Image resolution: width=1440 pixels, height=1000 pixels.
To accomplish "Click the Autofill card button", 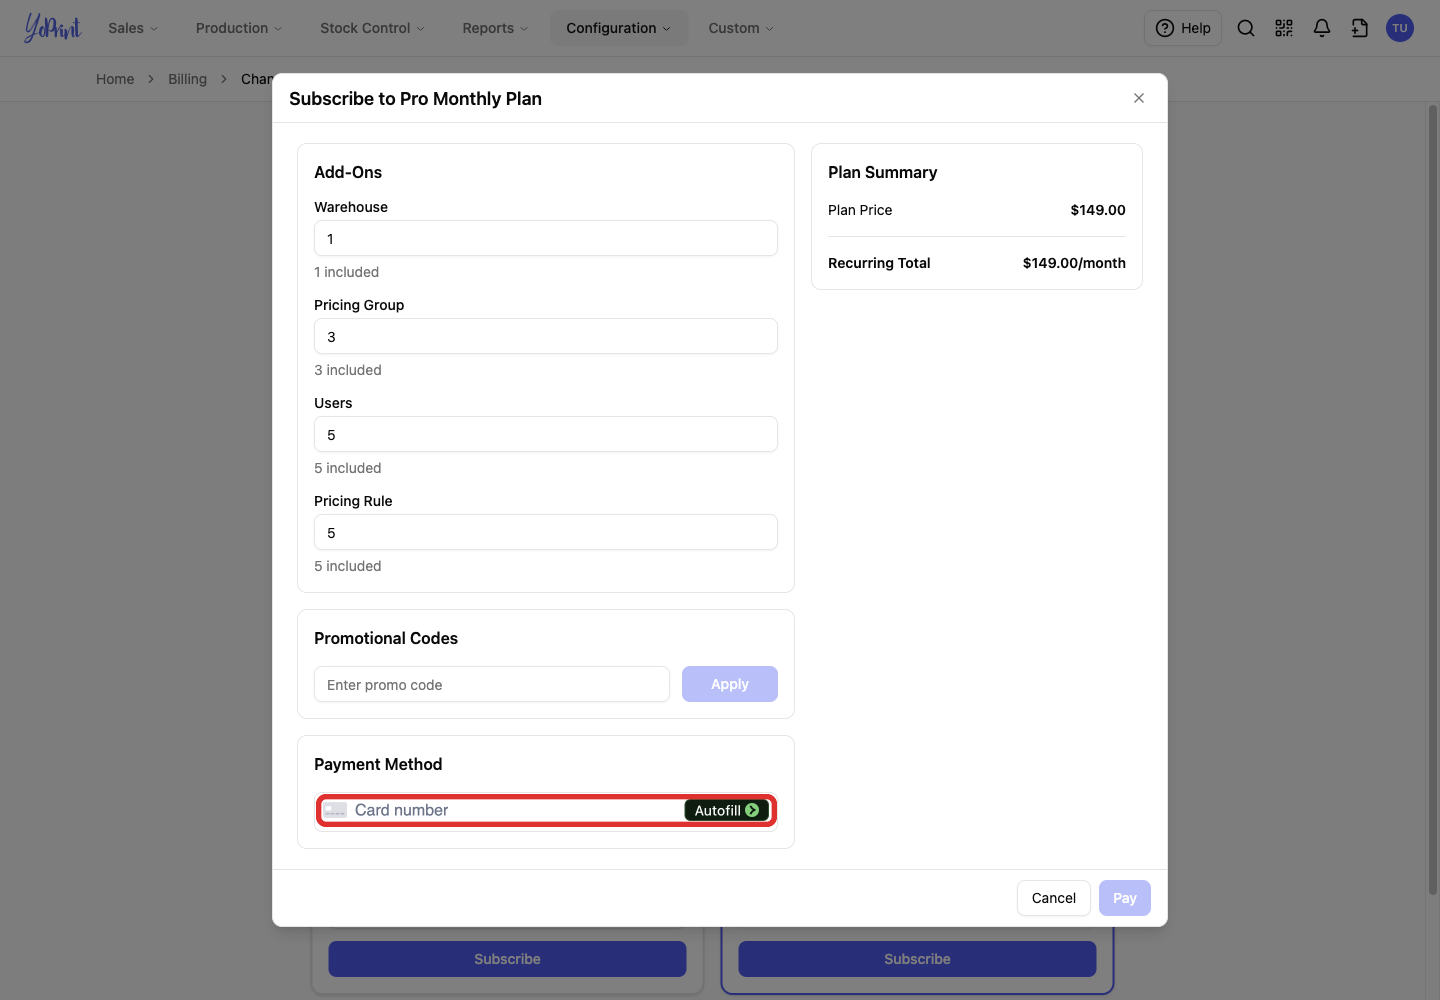I will tap(727, 810).
